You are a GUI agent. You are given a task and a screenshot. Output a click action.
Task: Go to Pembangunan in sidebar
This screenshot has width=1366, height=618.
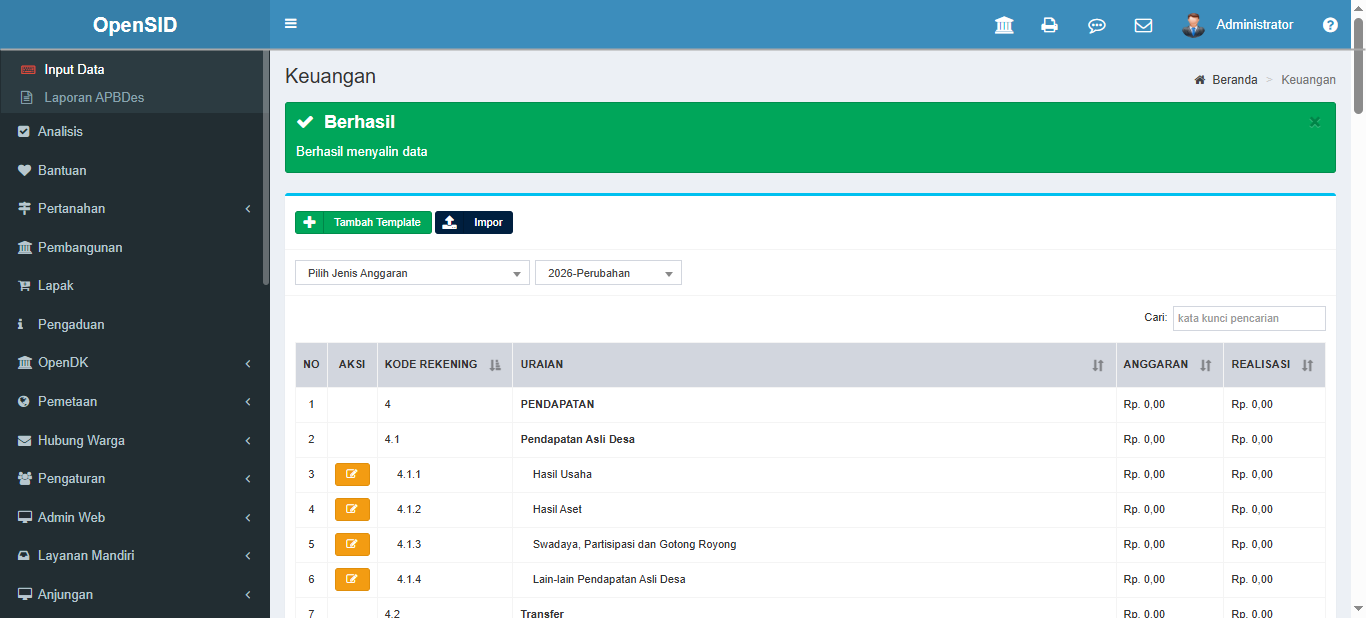80,247
